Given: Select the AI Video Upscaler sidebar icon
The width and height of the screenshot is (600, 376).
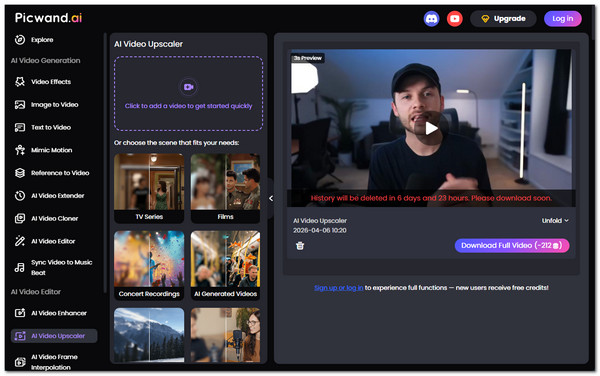Looking at the screenshot, I should coord(20,336).
